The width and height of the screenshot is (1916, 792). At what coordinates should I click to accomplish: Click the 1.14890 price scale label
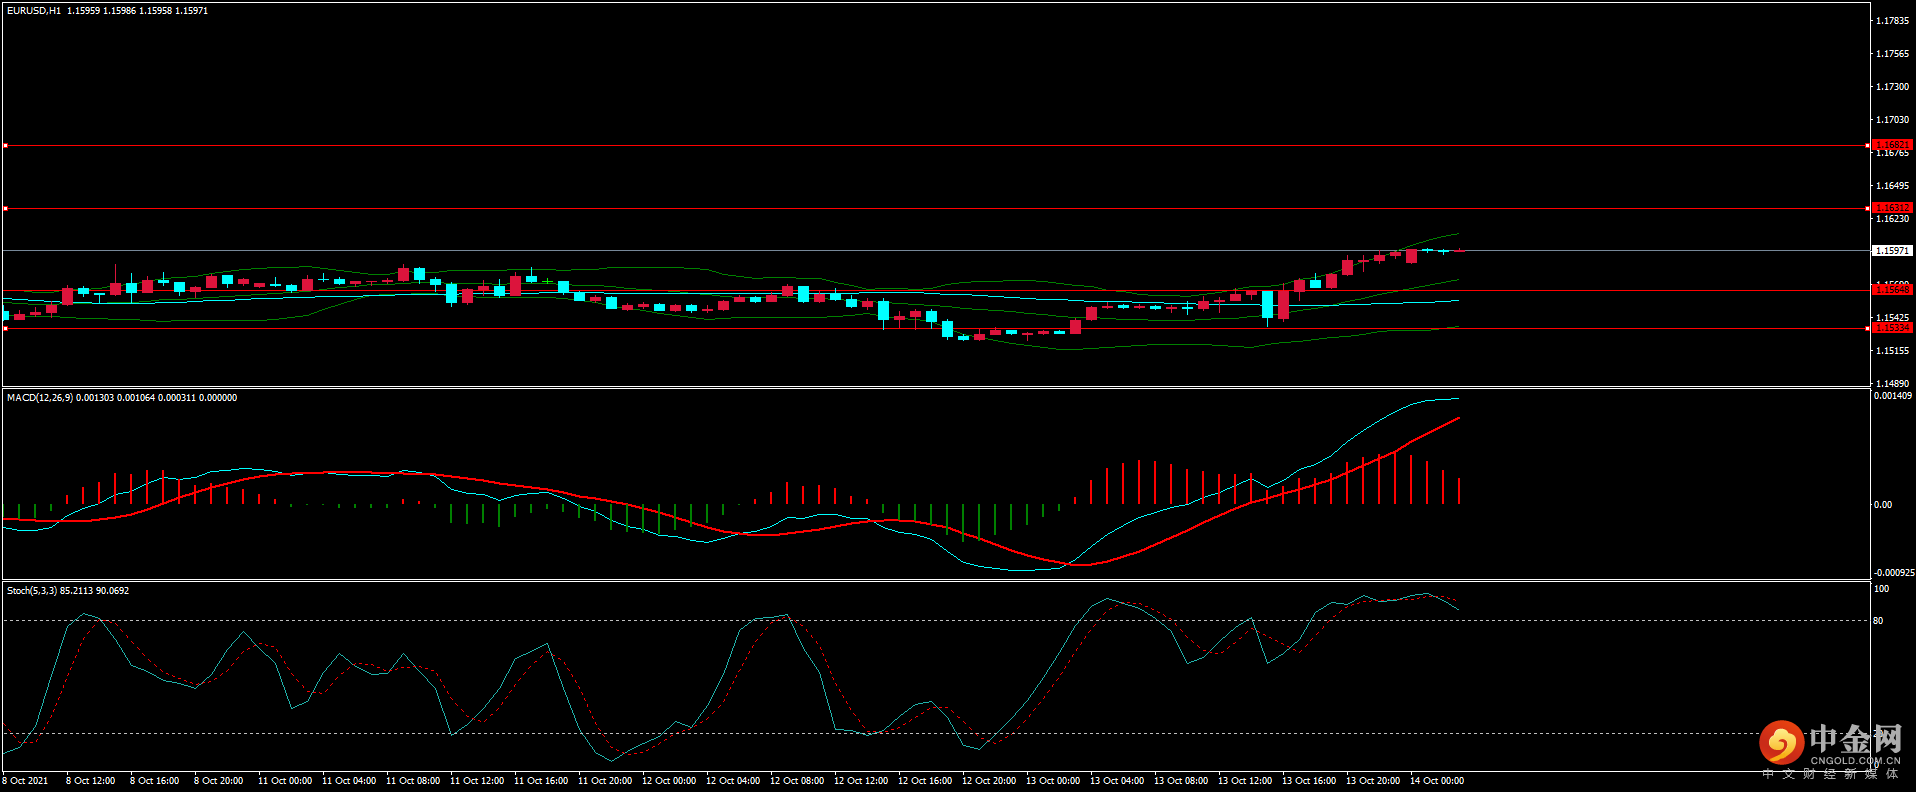1892,384
